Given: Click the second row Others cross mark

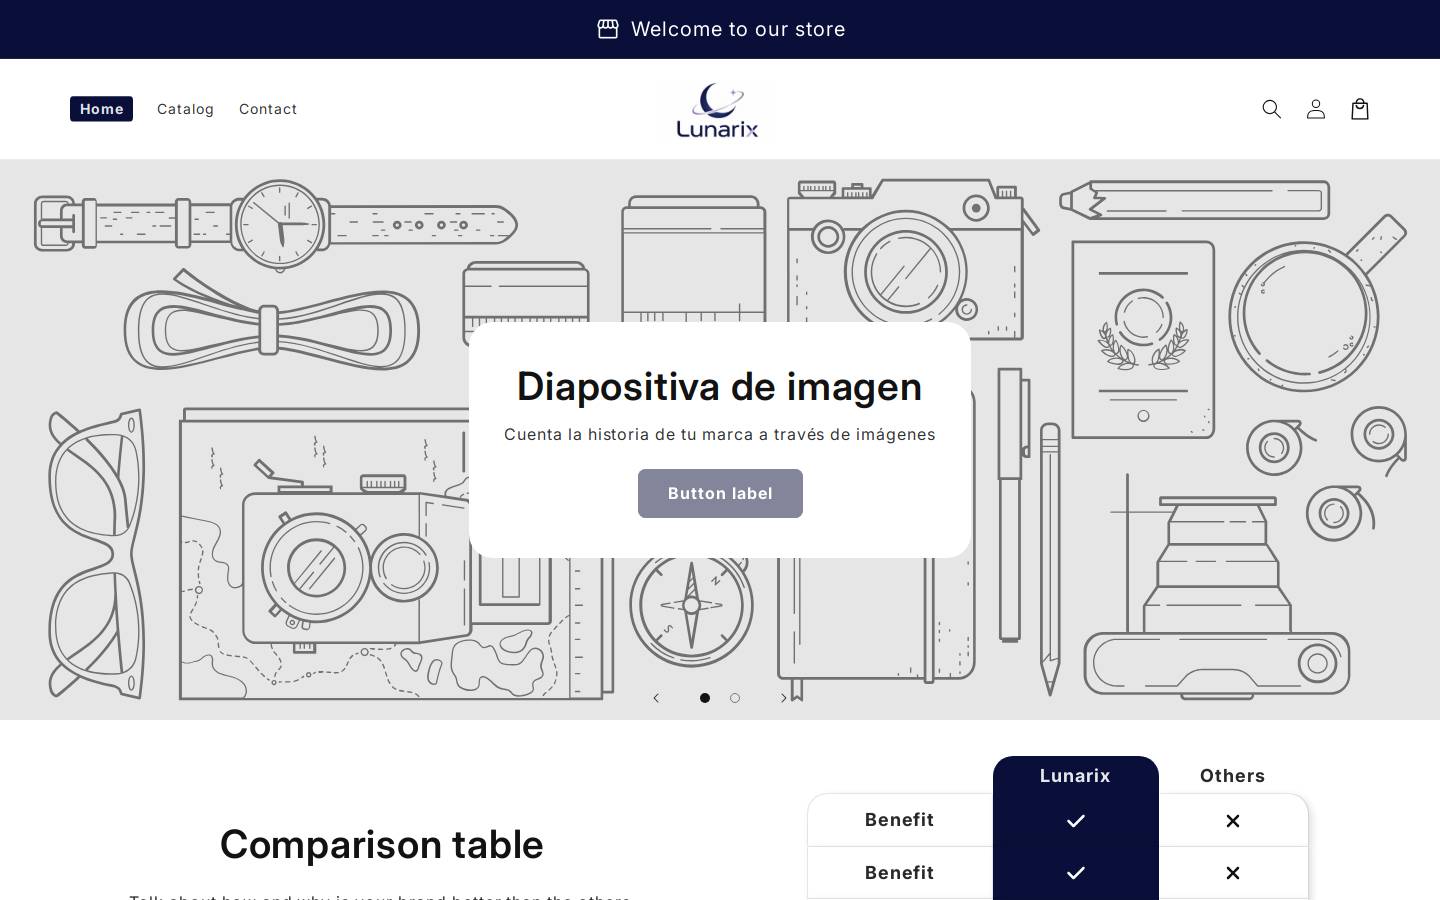Looking at the screenshot, I should pyautogui.click(x=1233, y=873).
